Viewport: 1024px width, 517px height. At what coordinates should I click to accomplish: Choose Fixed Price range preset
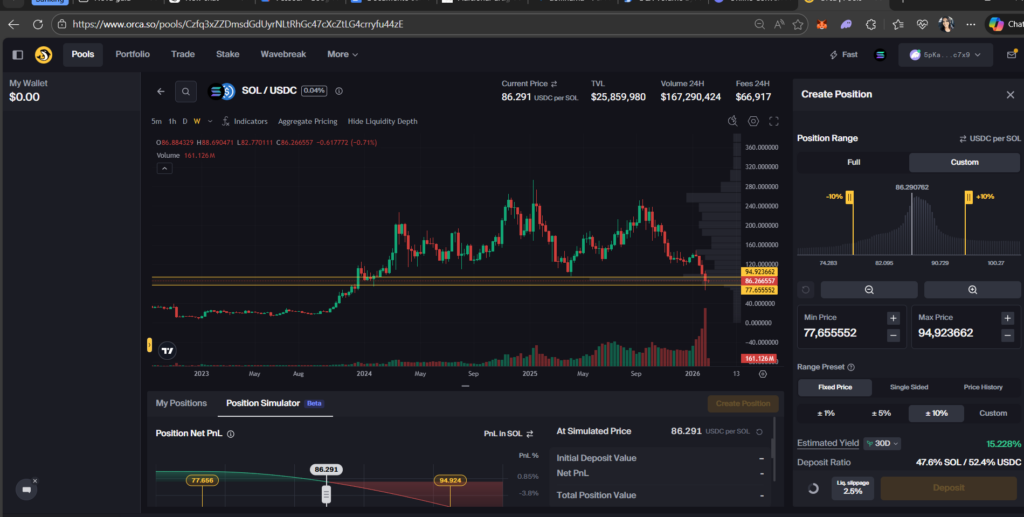(835, 387)
